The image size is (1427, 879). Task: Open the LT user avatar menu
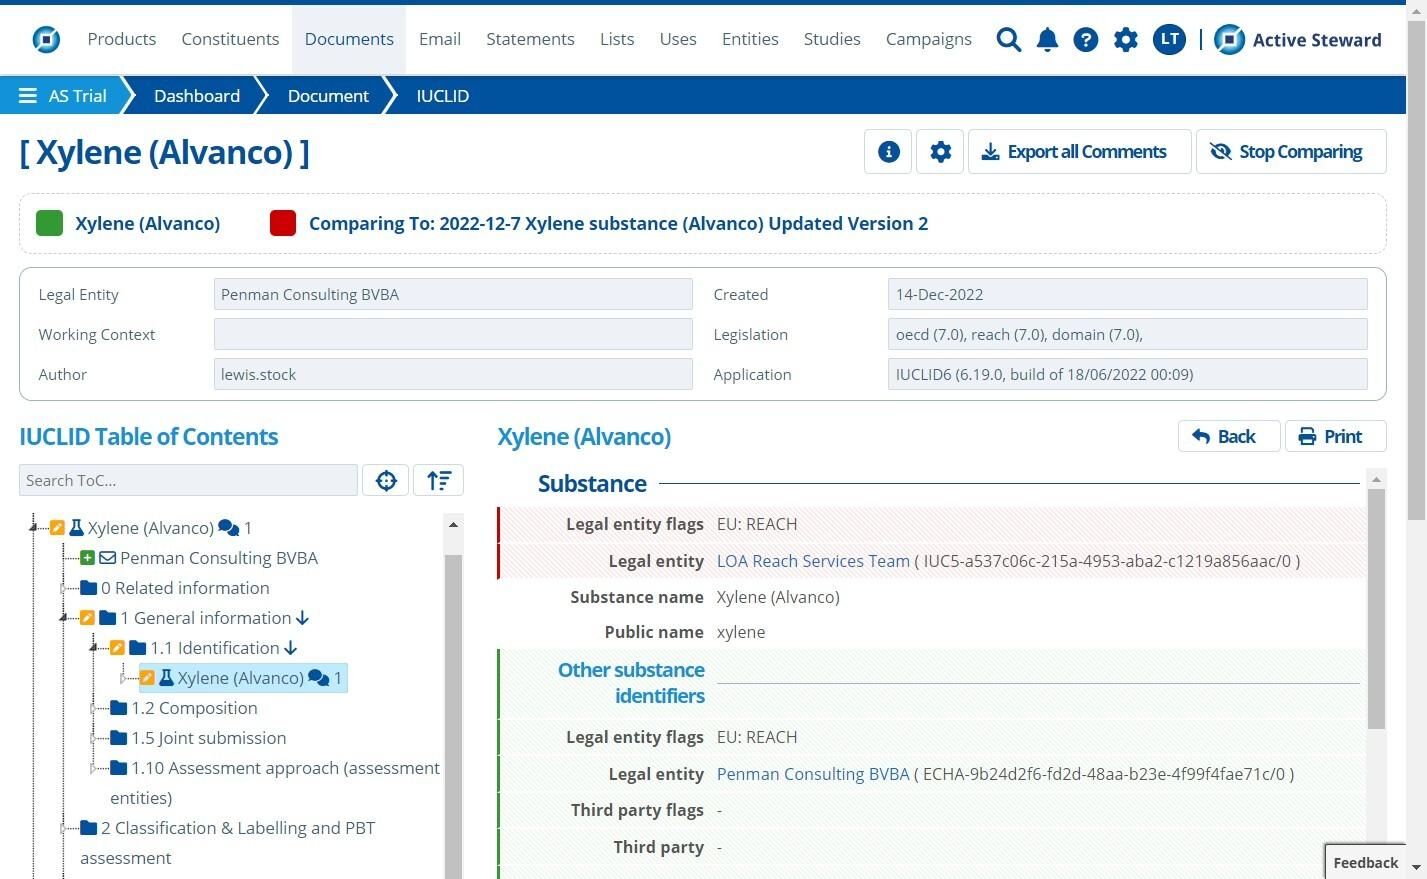1168,40
